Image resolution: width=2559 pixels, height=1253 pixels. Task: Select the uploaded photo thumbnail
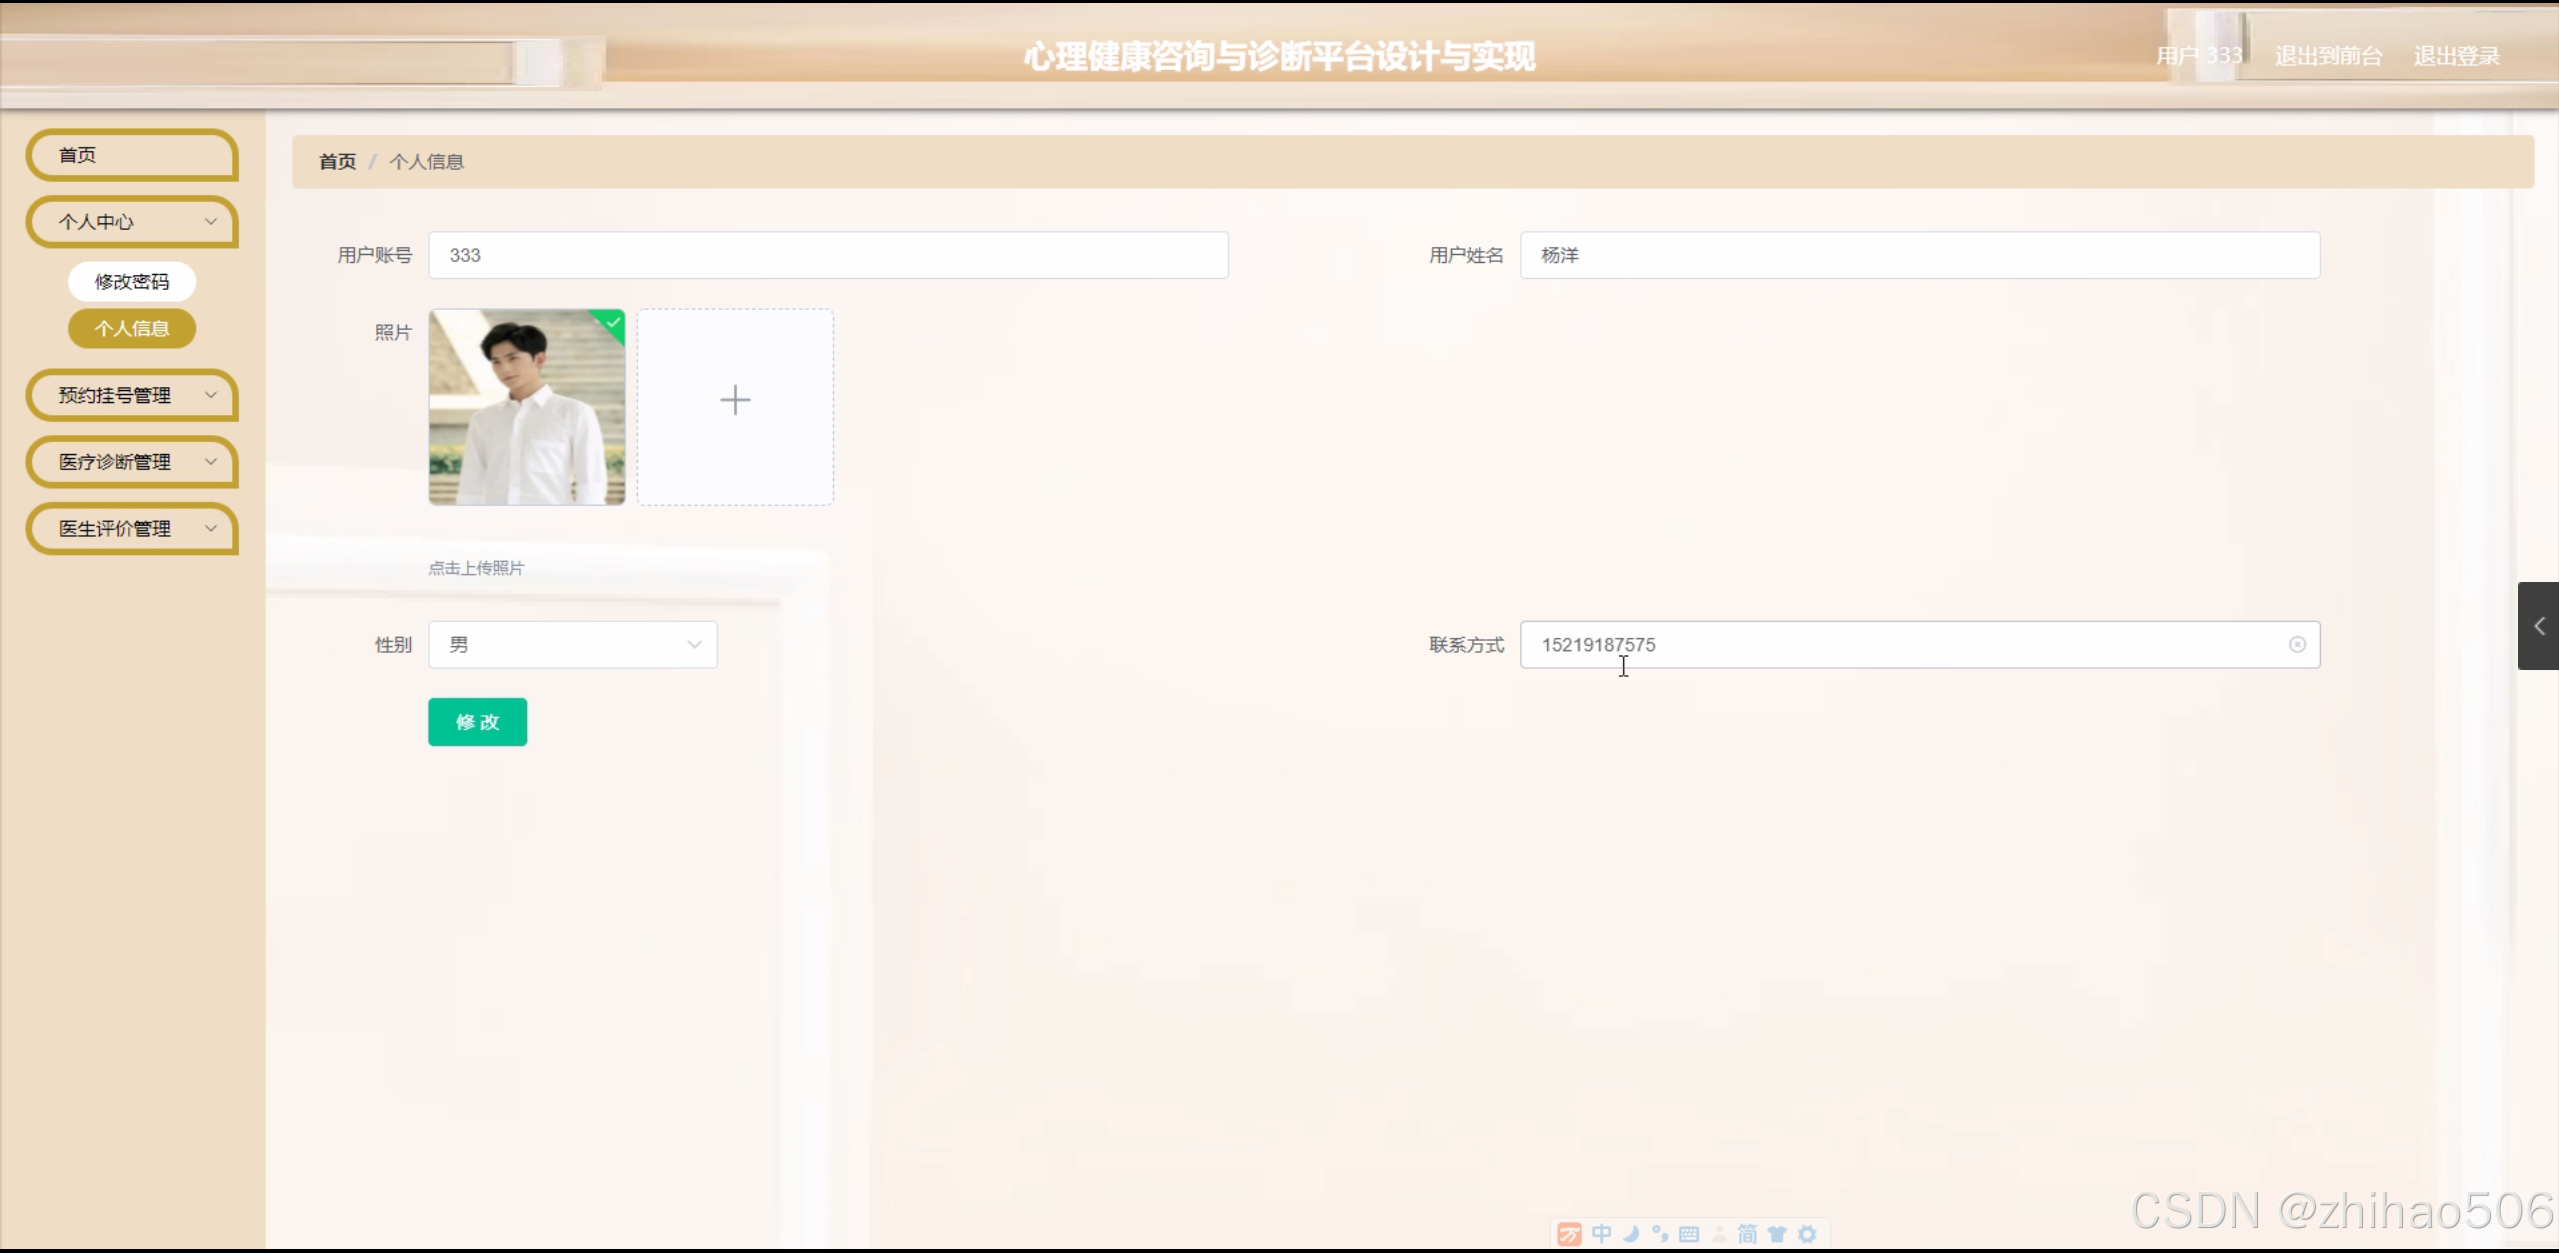click(527, 407)
